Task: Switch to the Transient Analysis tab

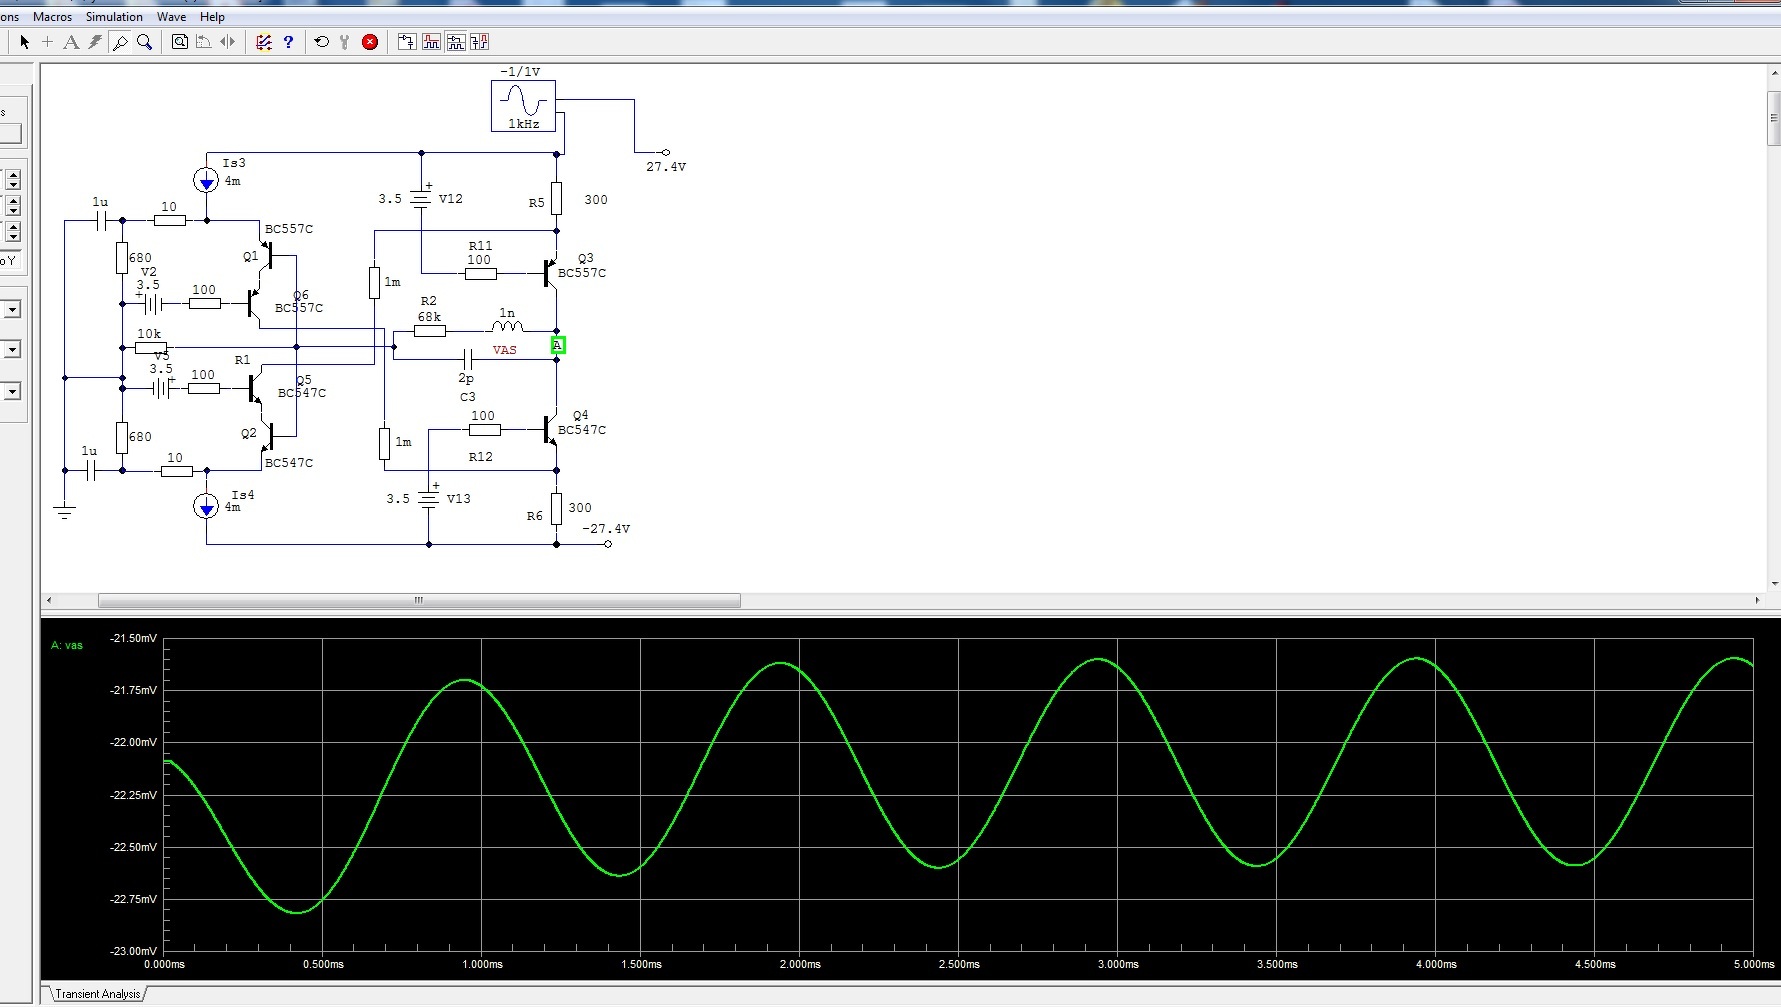Action: point(98,993)
